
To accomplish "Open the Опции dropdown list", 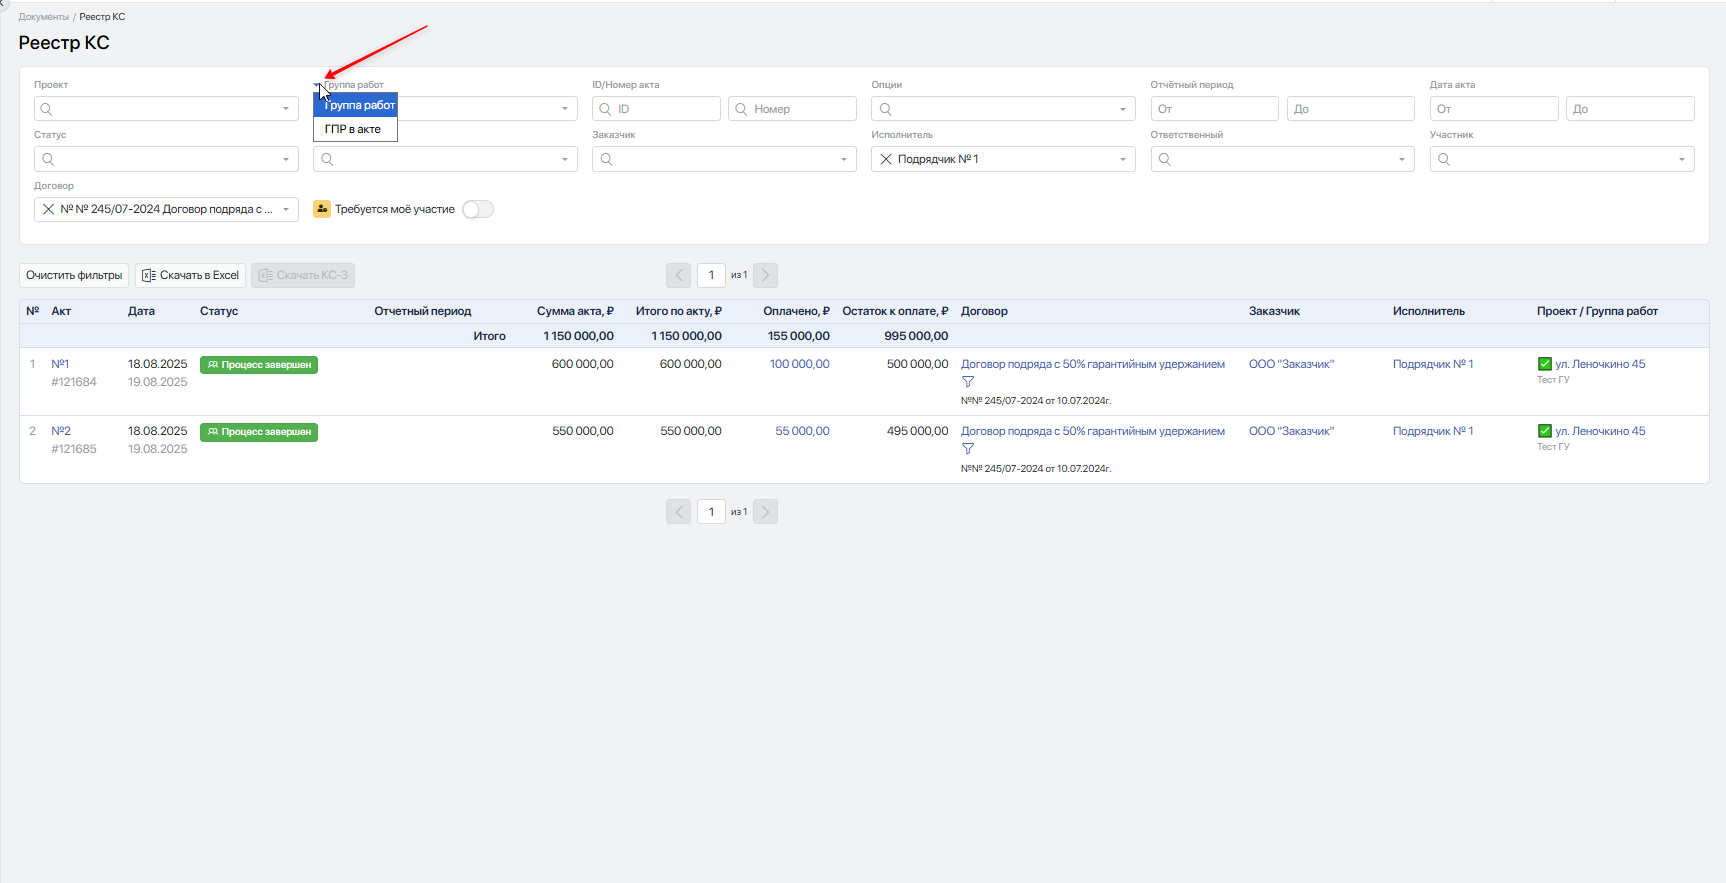I will click(1122, 109).
